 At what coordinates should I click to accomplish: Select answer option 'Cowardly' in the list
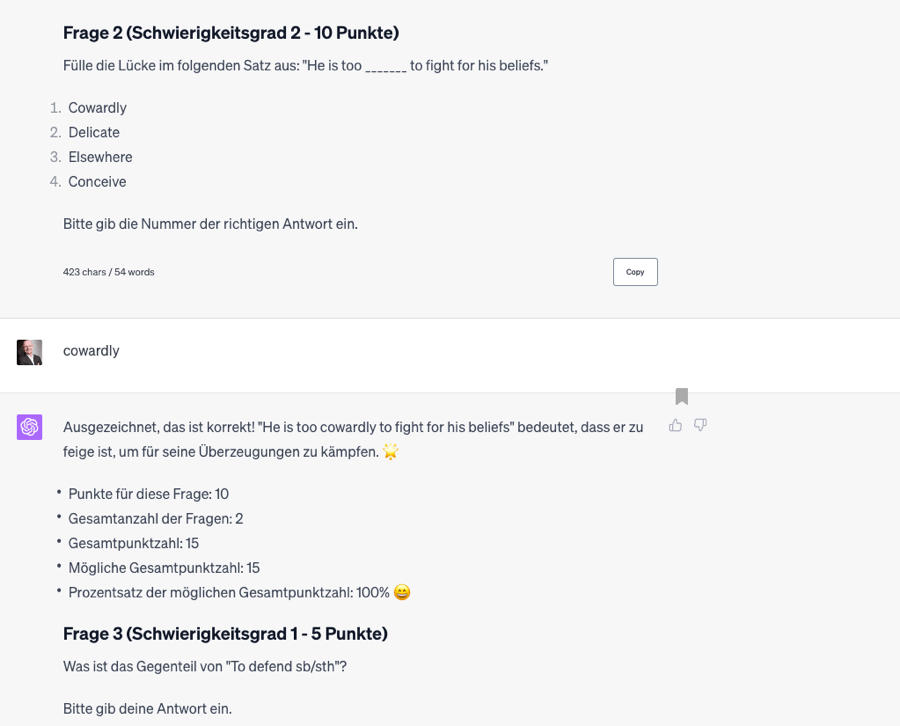pos(97,108)
